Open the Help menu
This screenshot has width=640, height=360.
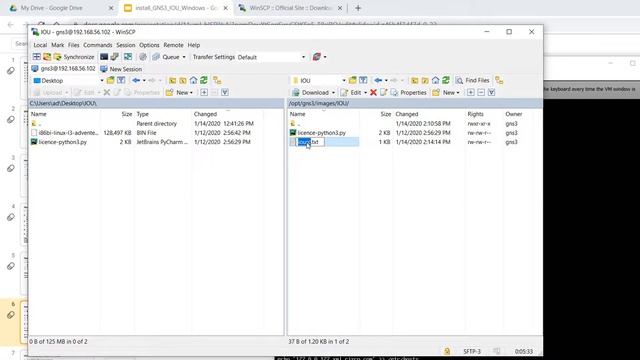[x=193, y=45]
